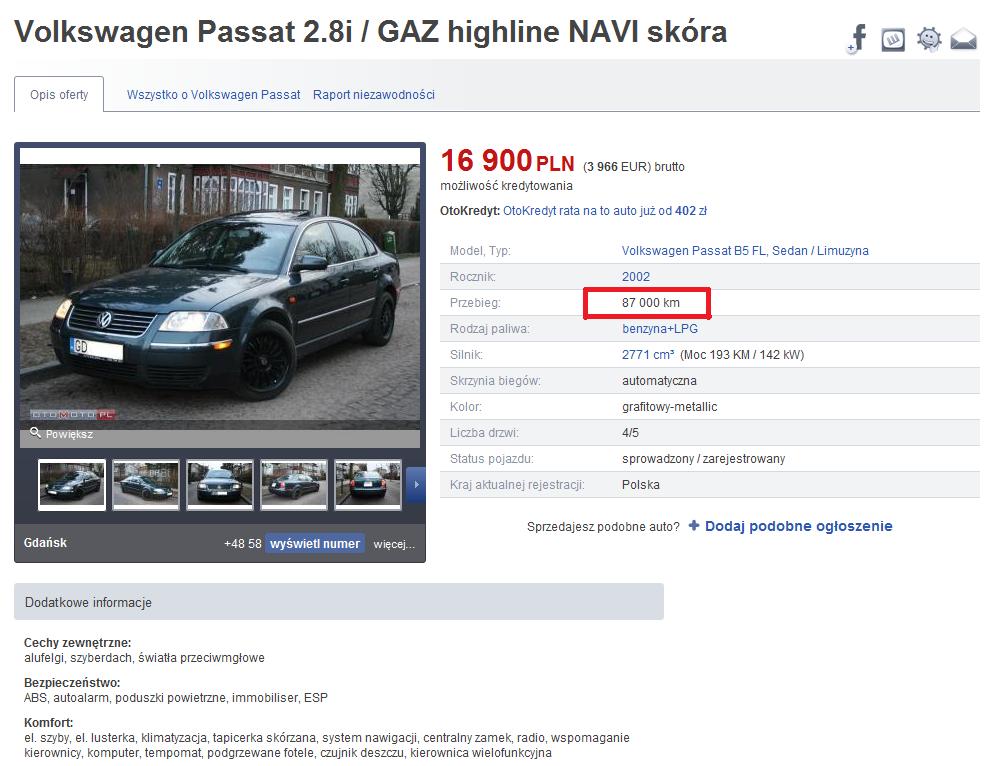This screenshot has height=766, width=987.
Task: Click the plus icon by Dodaj podobne ogłoszenie
Action: 694,526
